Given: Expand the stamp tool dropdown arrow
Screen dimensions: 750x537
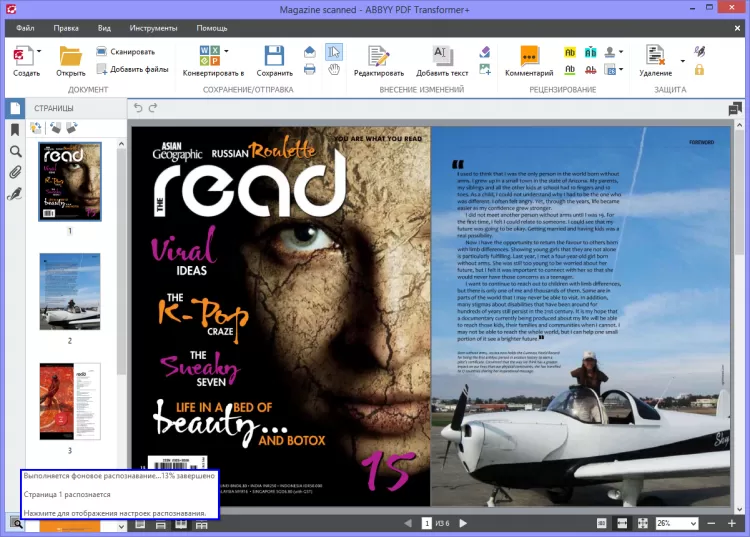Looking at the screenshot, I should 621,52.
